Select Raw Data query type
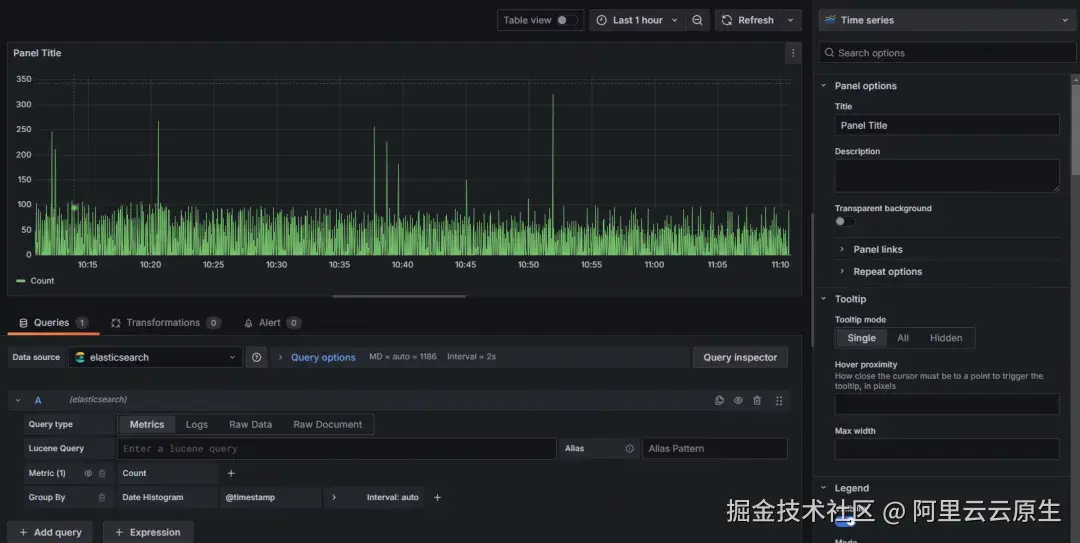Image resolution: width=1080 pixels, height=543 pixels. (x=250, y=424)
